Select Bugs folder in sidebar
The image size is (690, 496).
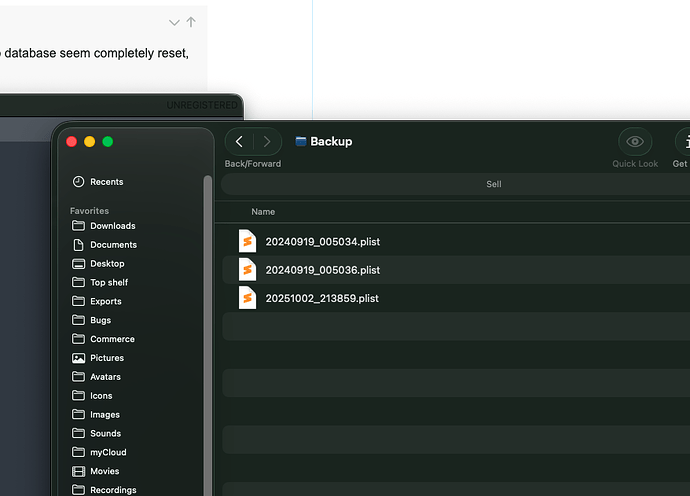pos(92,320)
